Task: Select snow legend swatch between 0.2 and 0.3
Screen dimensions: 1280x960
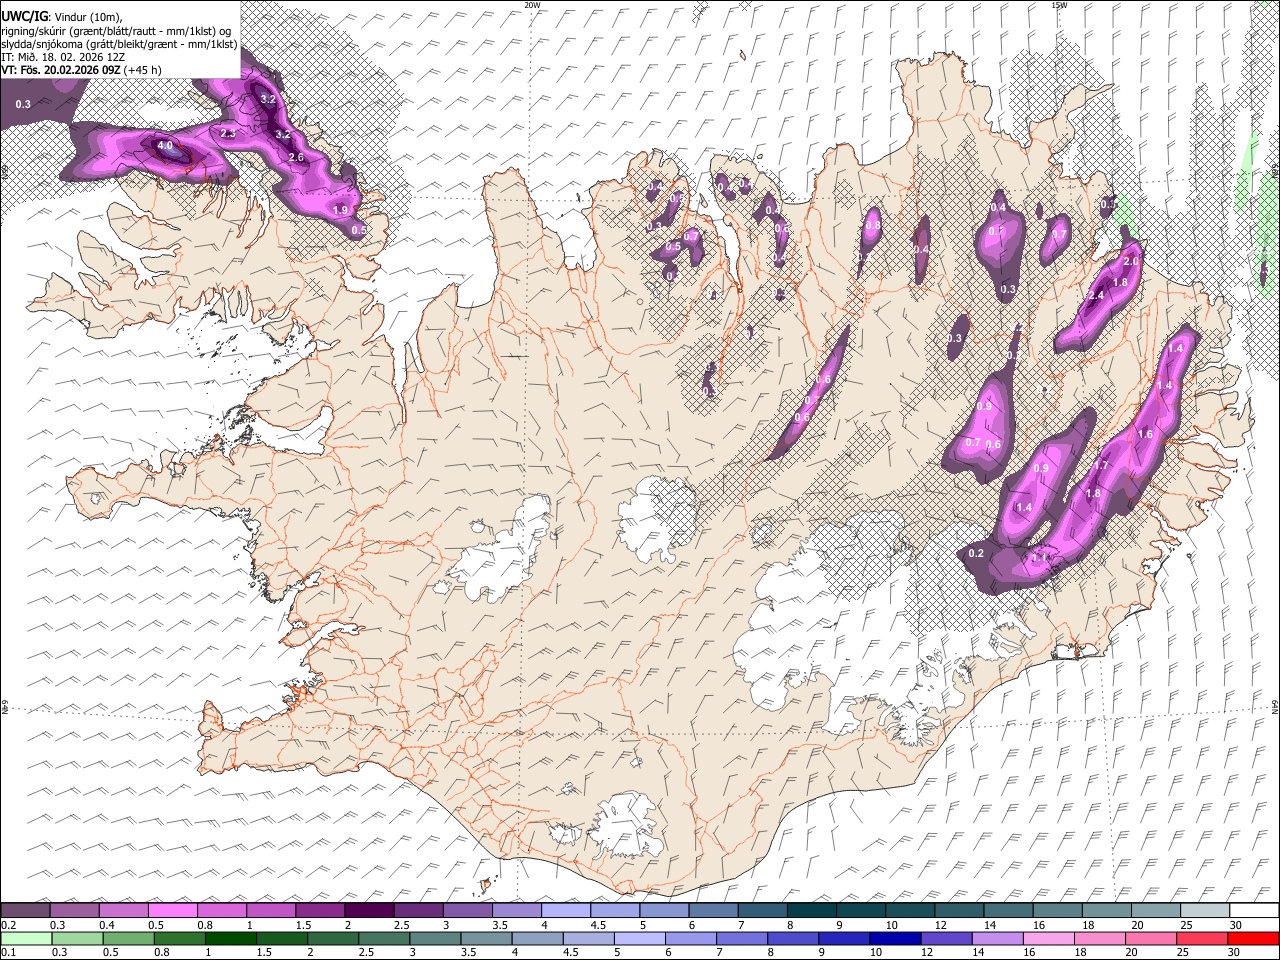Action: (x=25, y=910)
